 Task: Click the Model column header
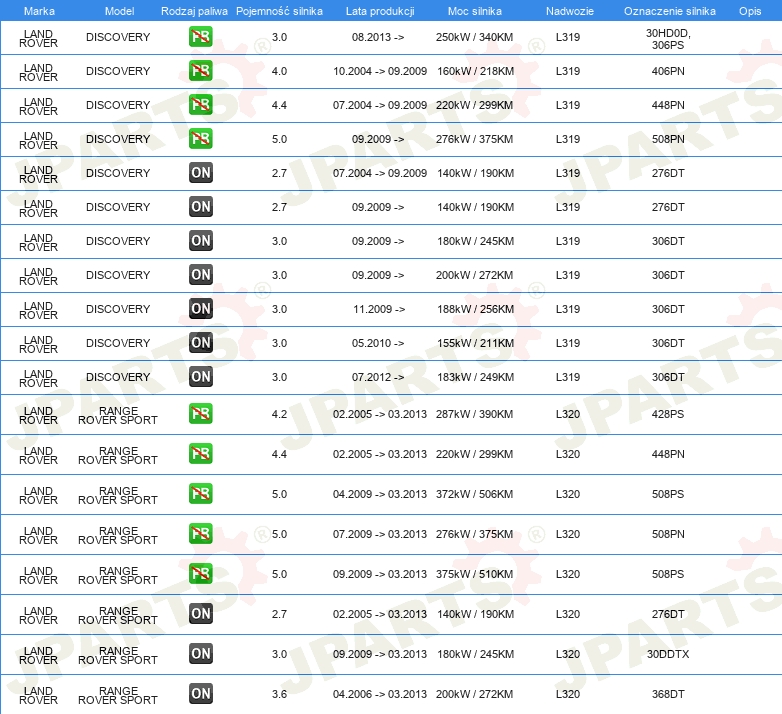[119, 11]
